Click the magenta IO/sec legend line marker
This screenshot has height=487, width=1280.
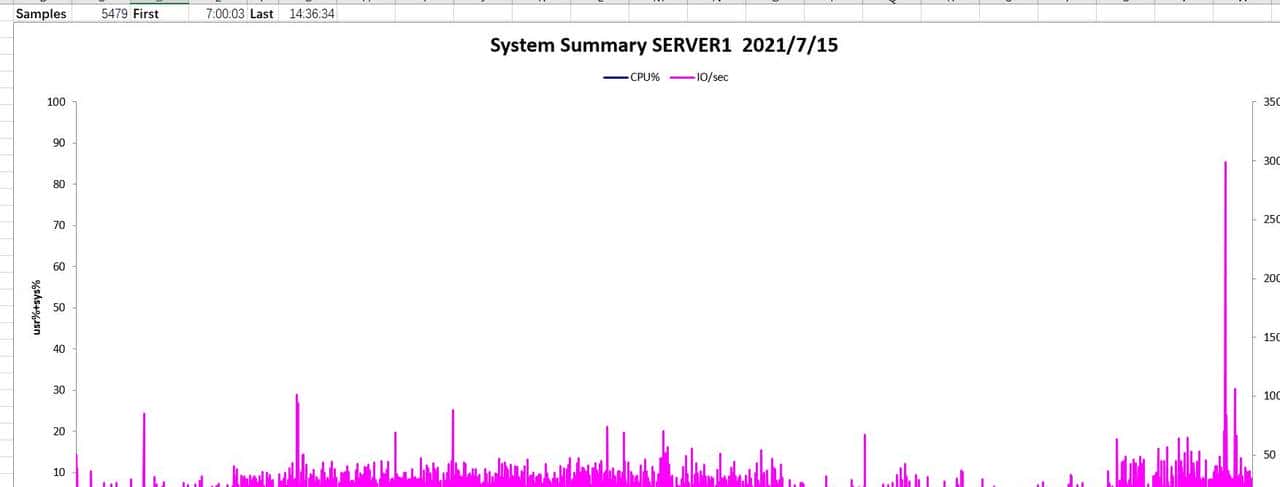coord(682,77)
